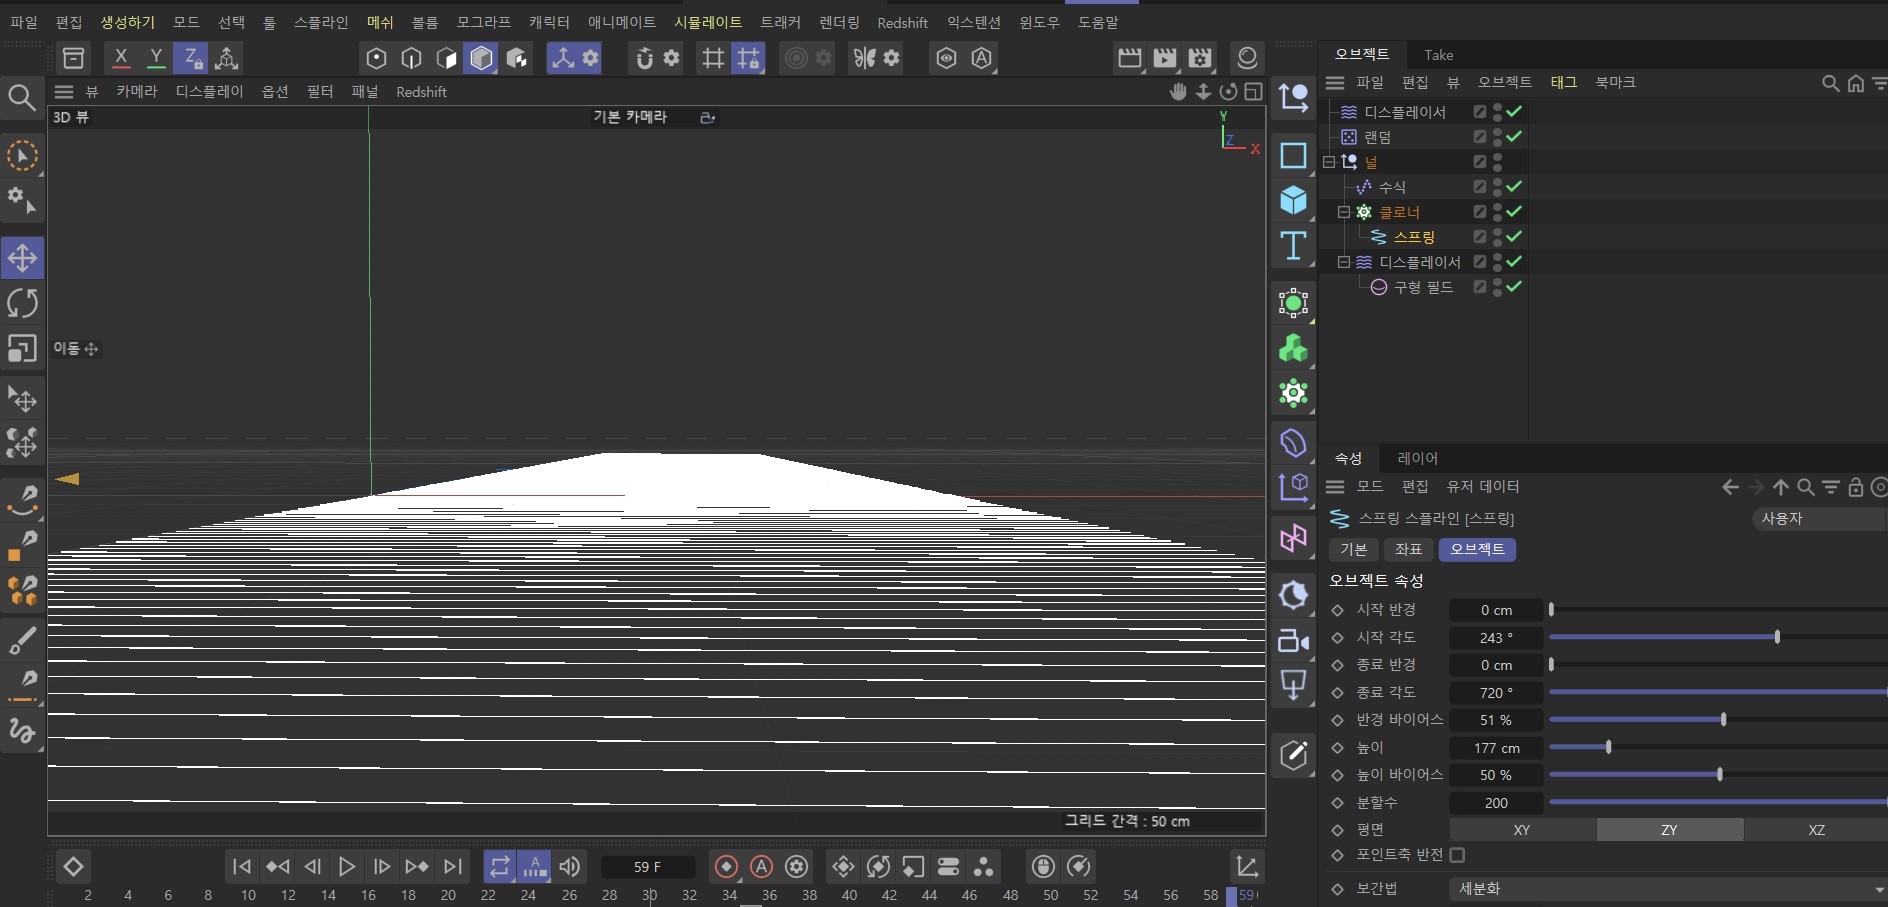Collapse the nested 디스플레이서 node
This screenshot has height=907, width=1888.
1344,262
